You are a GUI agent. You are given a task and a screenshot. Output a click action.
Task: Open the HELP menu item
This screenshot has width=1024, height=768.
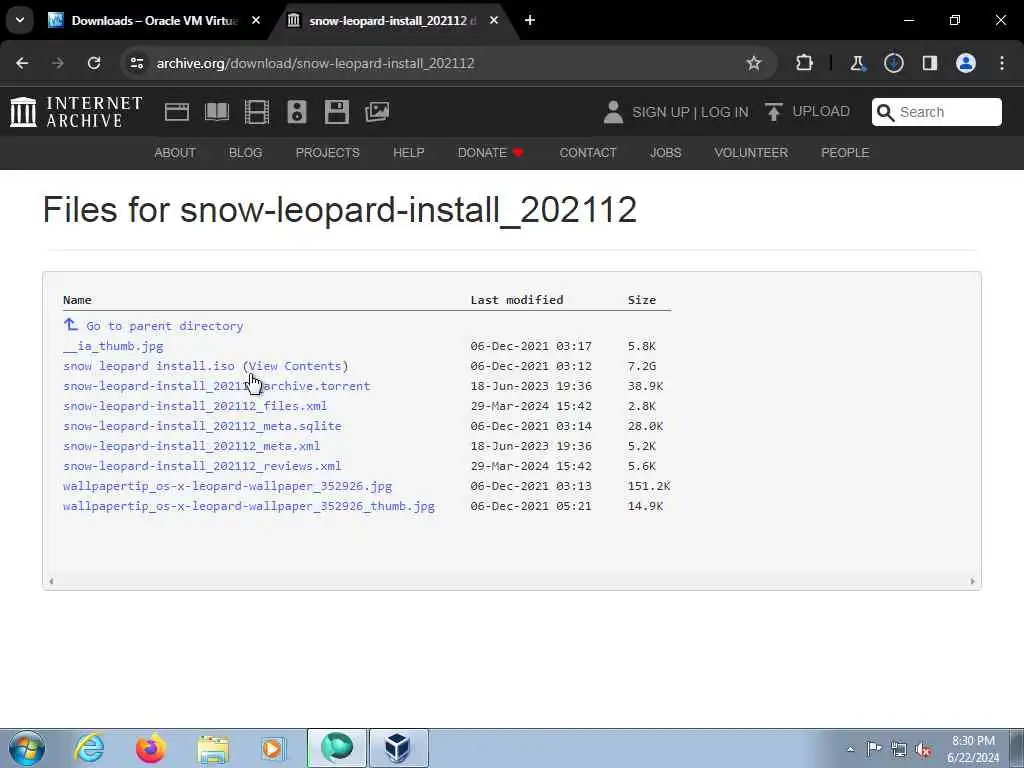point(409,153)
